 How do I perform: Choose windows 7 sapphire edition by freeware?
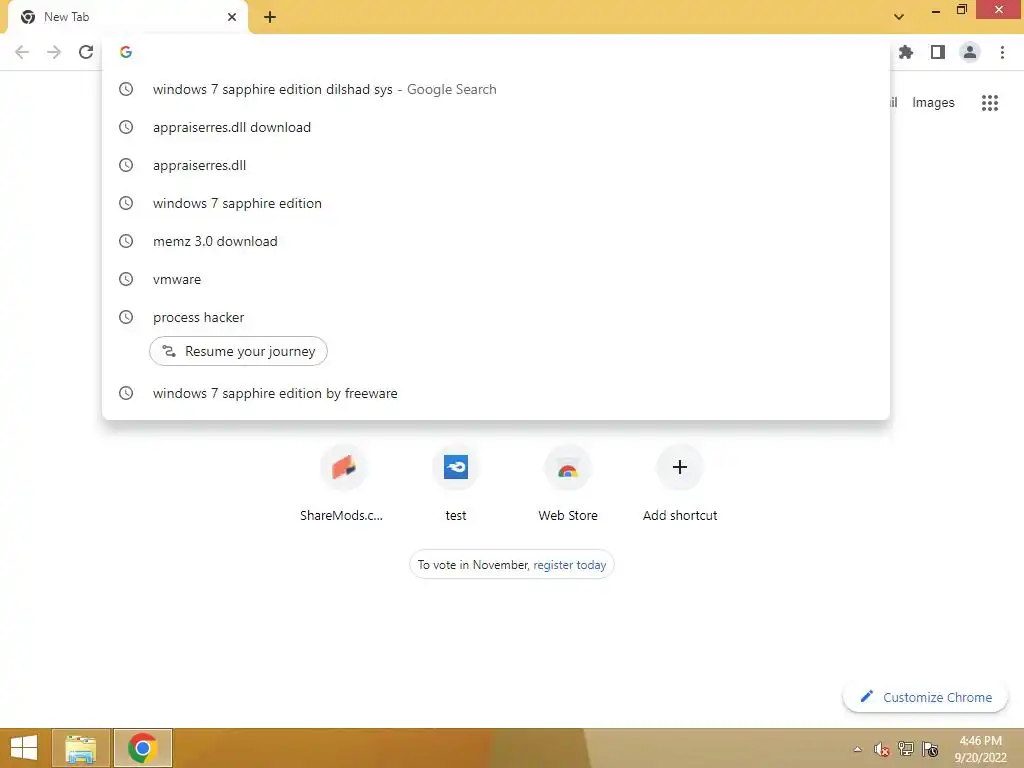pyautogui.click(x=496, y=393)
